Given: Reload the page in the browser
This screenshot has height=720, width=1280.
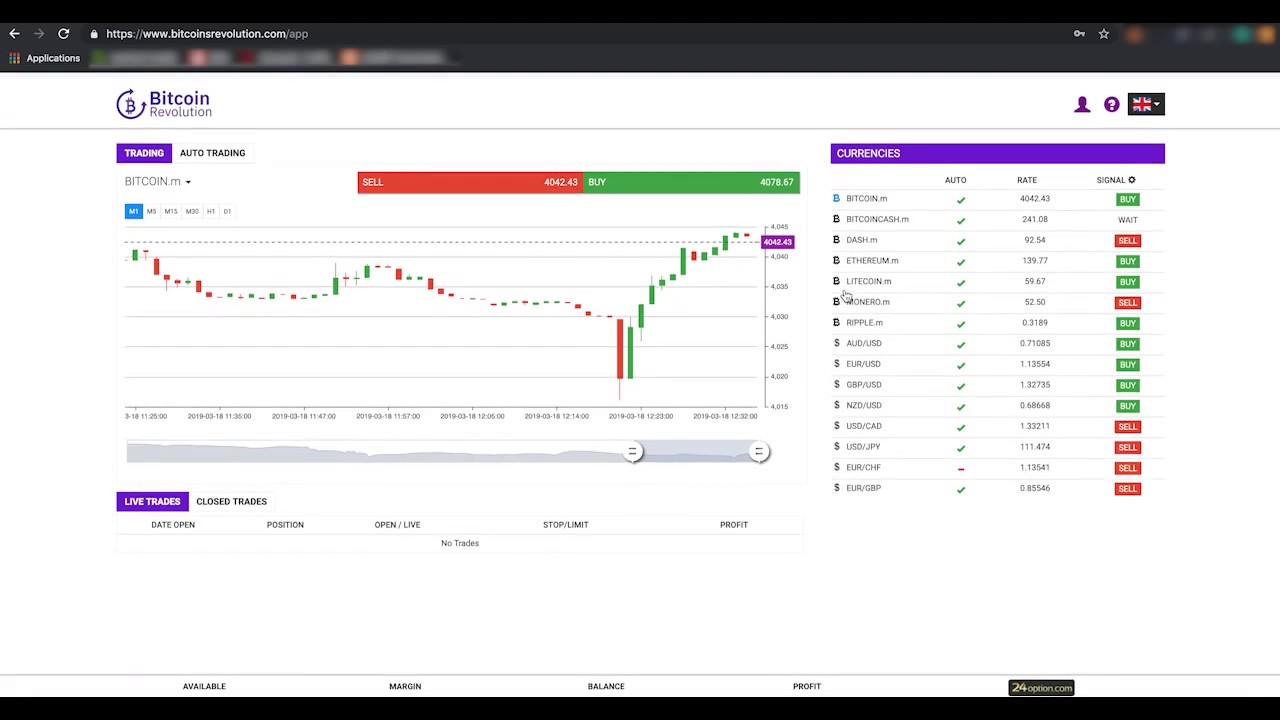Looking at the screenshot, I should coord(63,34).
